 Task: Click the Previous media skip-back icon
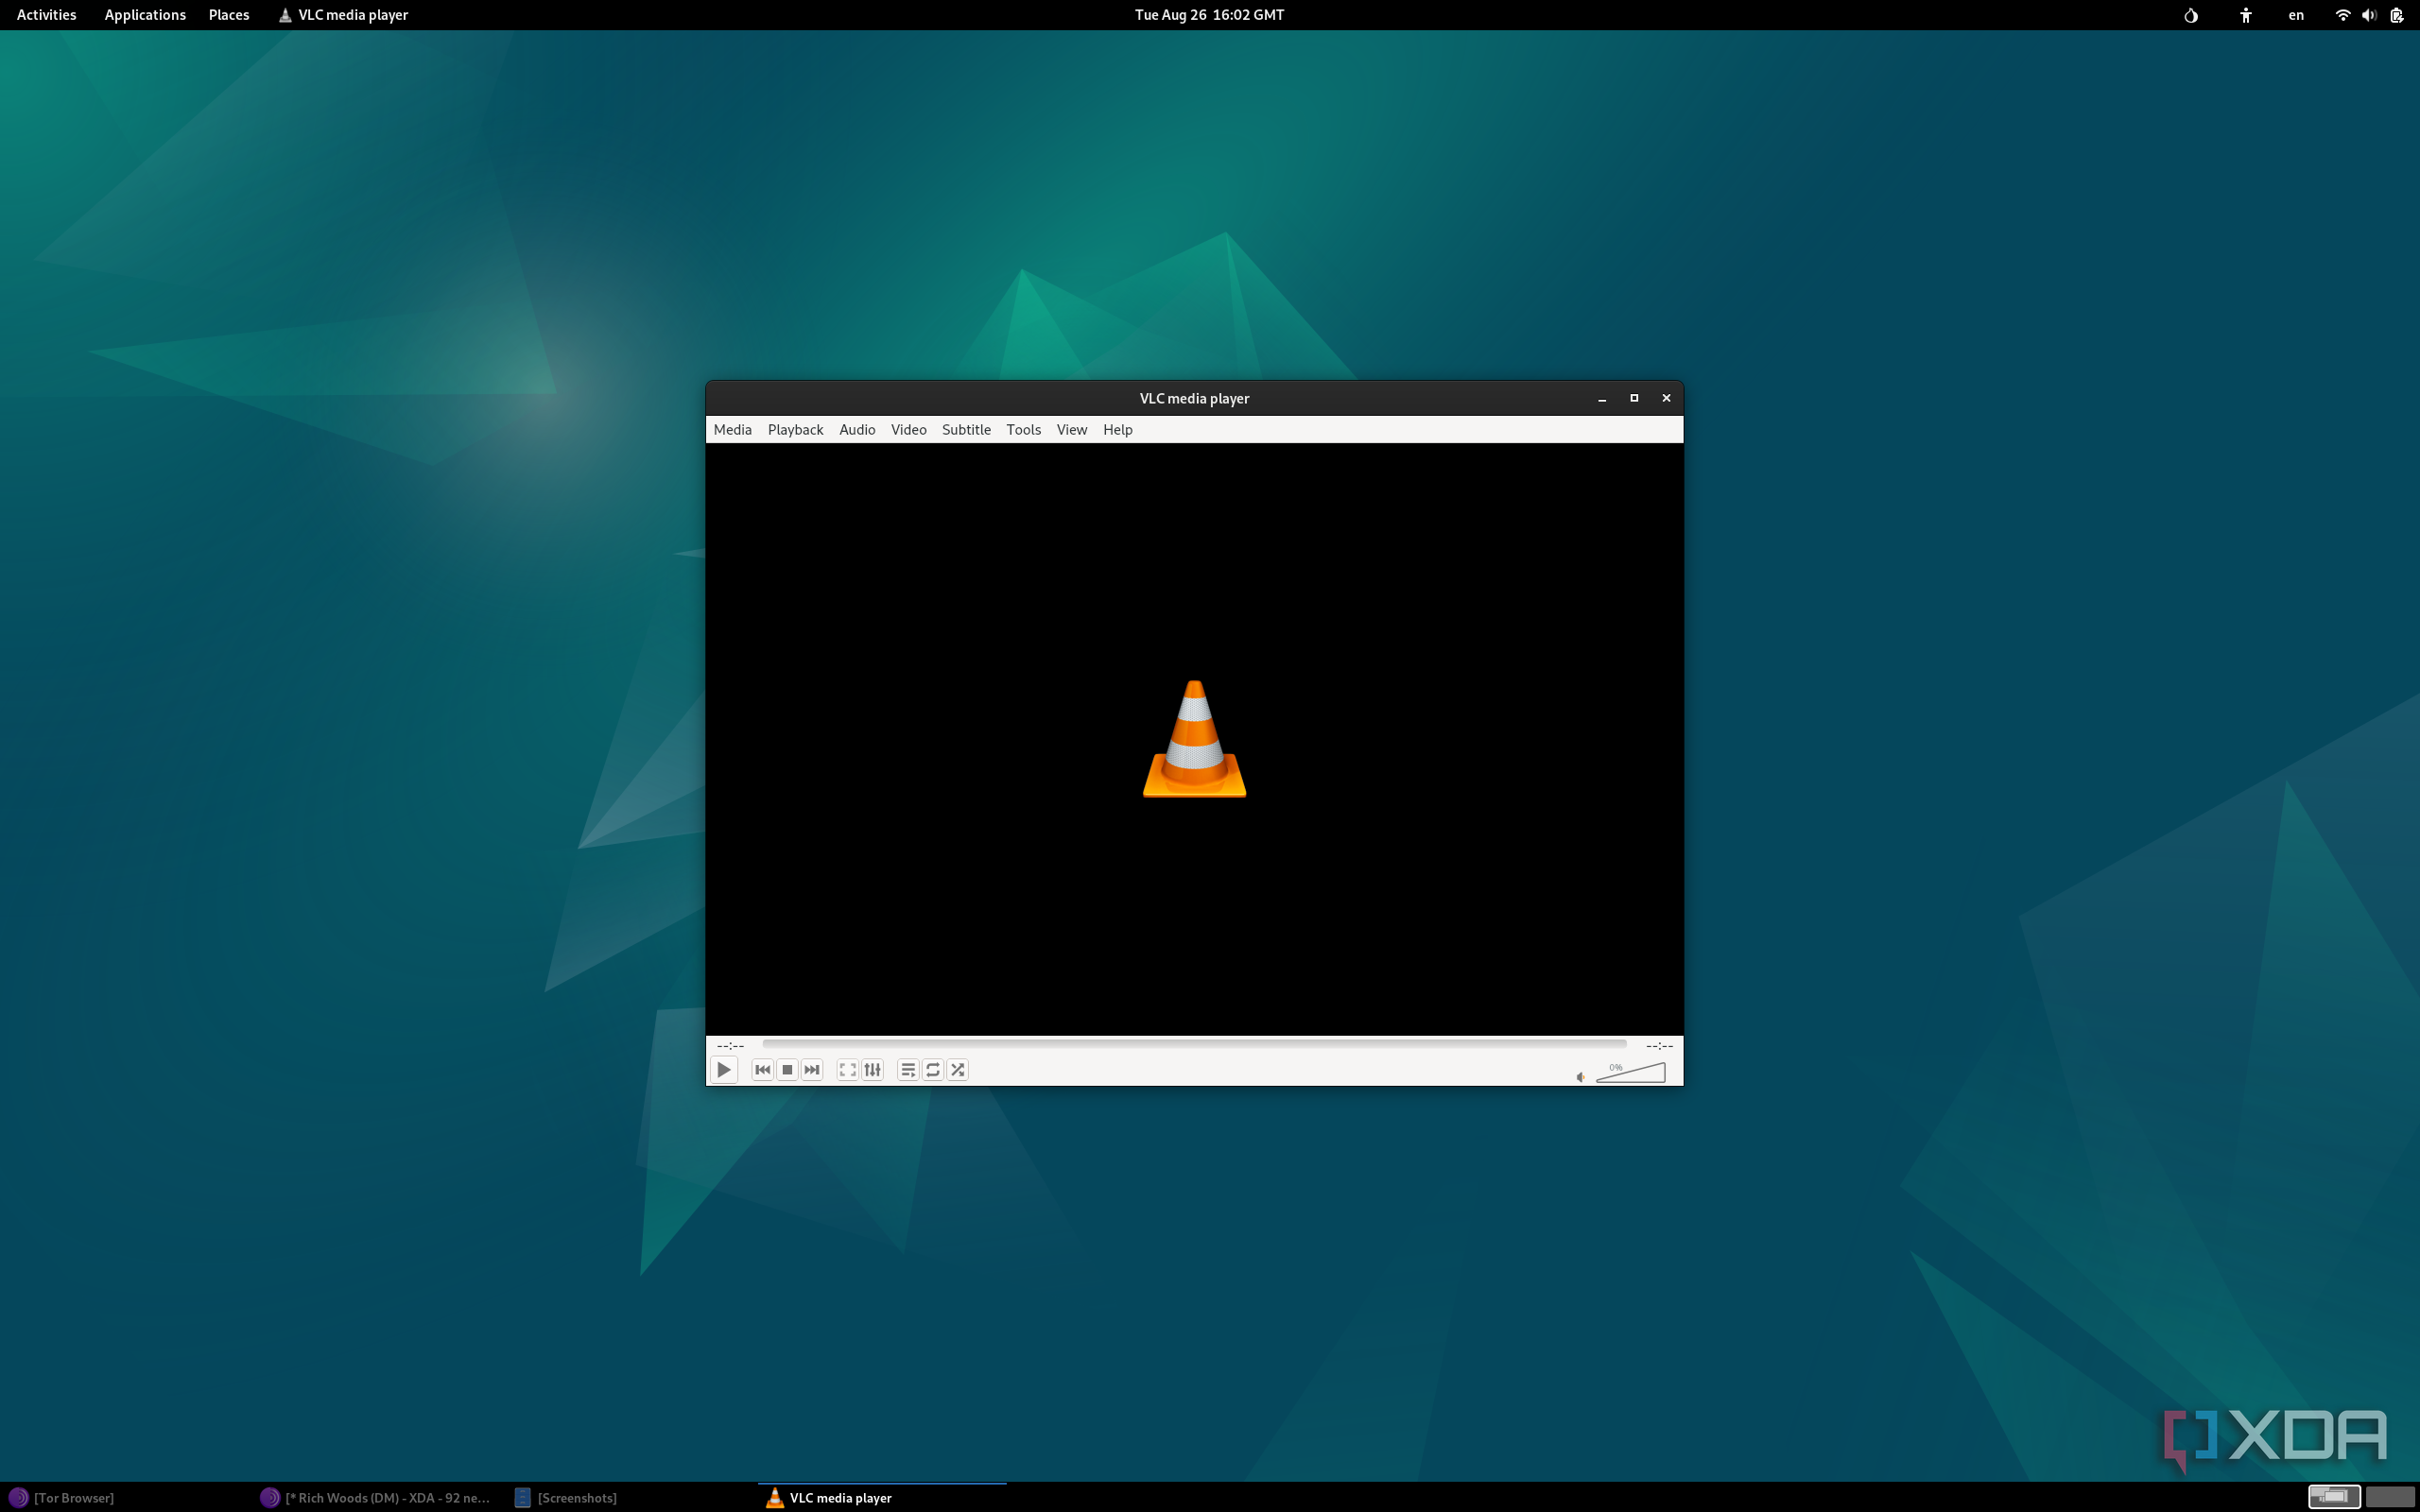point(762,1070)
